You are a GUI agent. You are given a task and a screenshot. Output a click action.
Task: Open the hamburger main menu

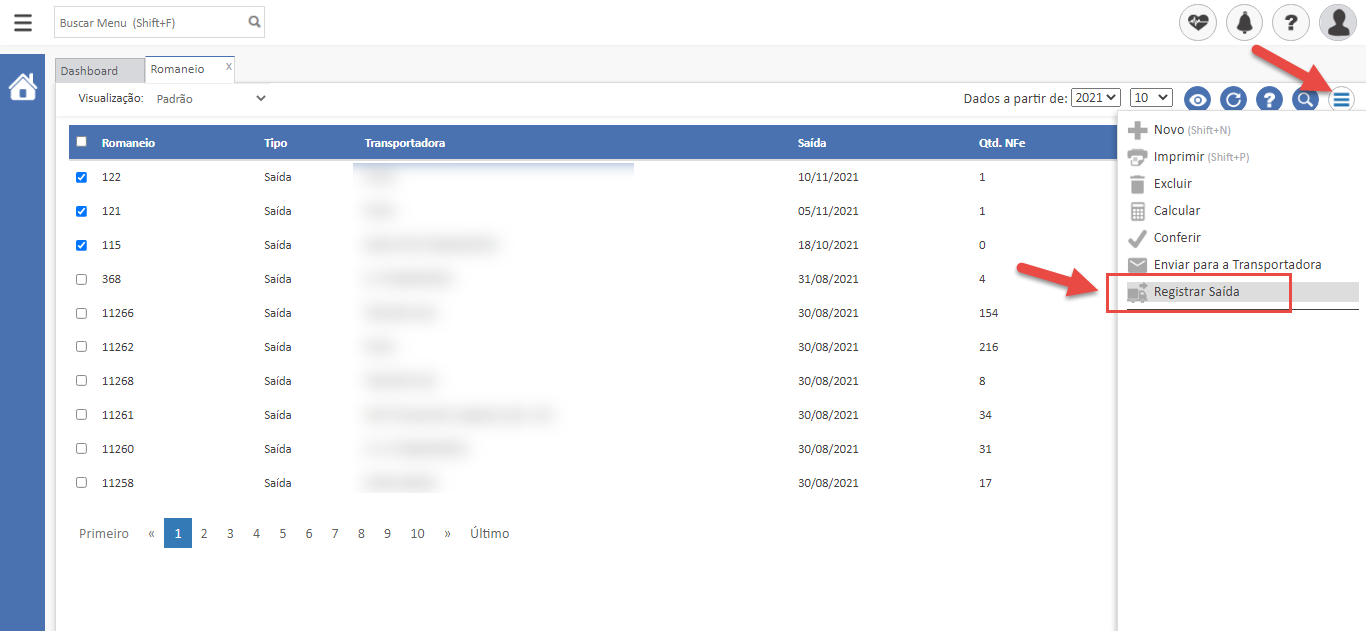[22, 22]
